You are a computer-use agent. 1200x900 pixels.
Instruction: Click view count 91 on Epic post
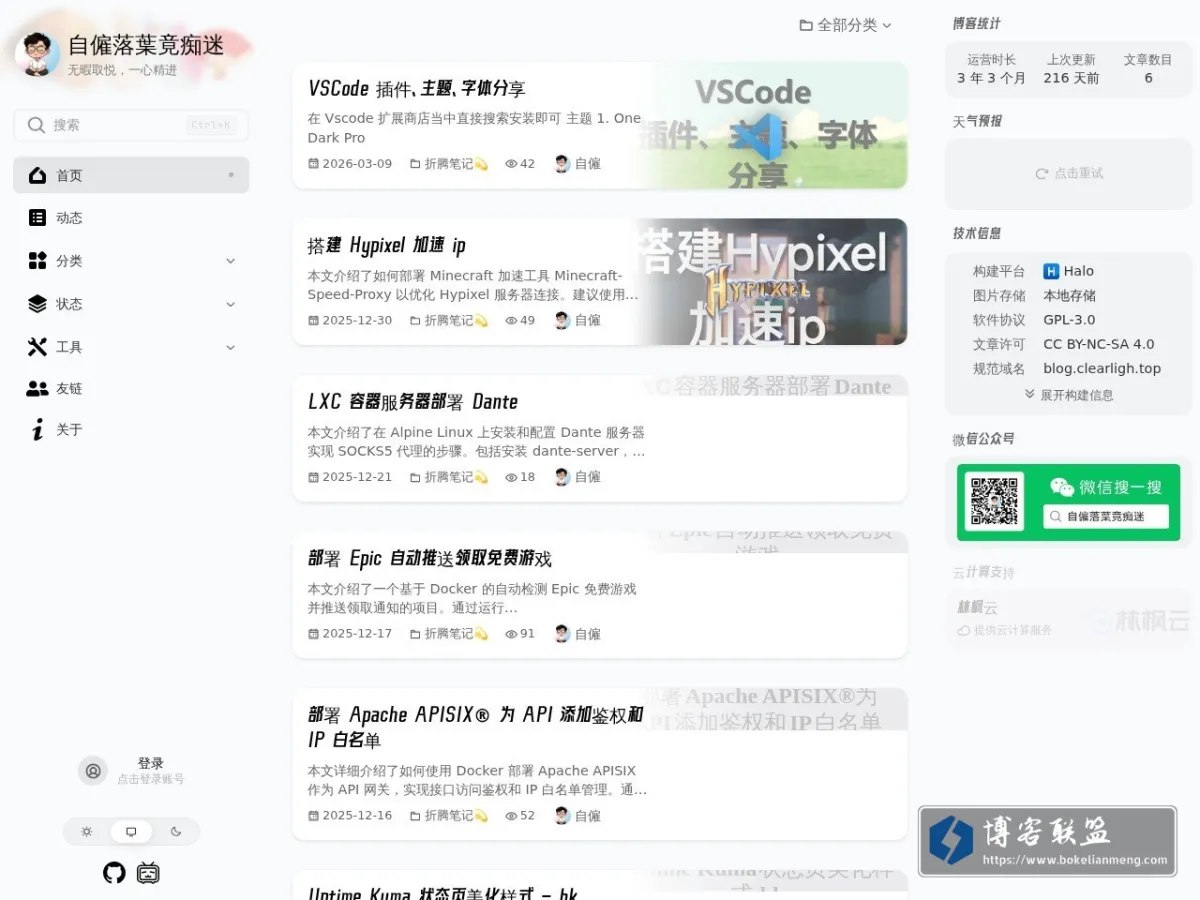pyautogui.click(x=520, y=634)
